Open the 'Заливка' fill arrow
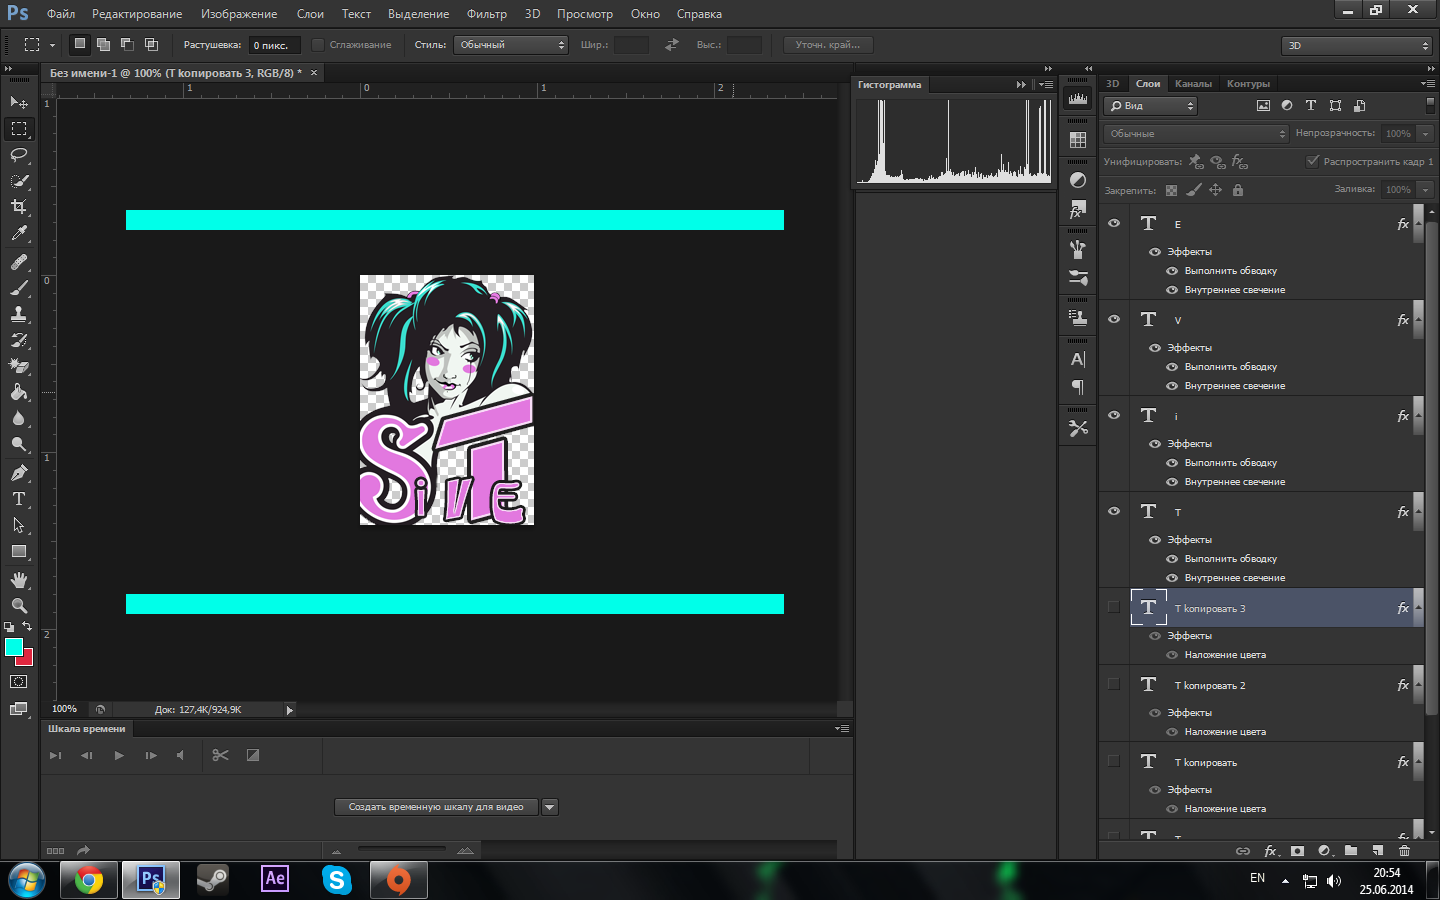The width and height of the screenshot is (1440, 900). [x=1426, y=189]
